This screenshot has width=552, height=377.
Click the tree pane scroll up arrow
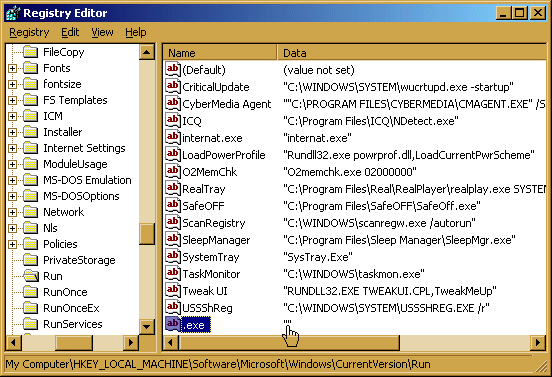coord(146,52)
